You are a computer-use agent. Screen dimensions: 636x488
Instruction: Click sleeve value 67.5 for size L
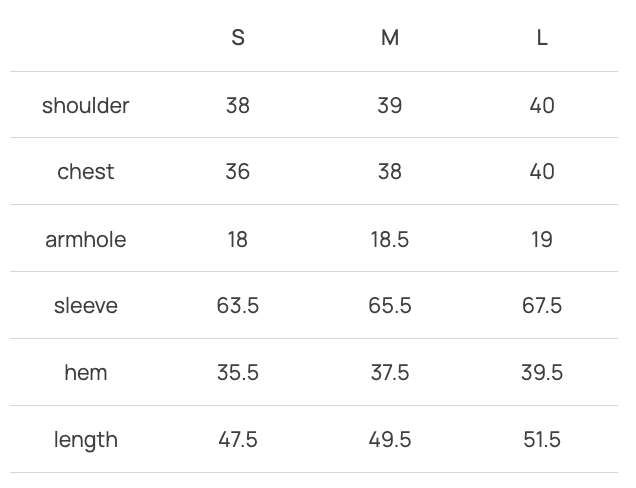(542, 306)
